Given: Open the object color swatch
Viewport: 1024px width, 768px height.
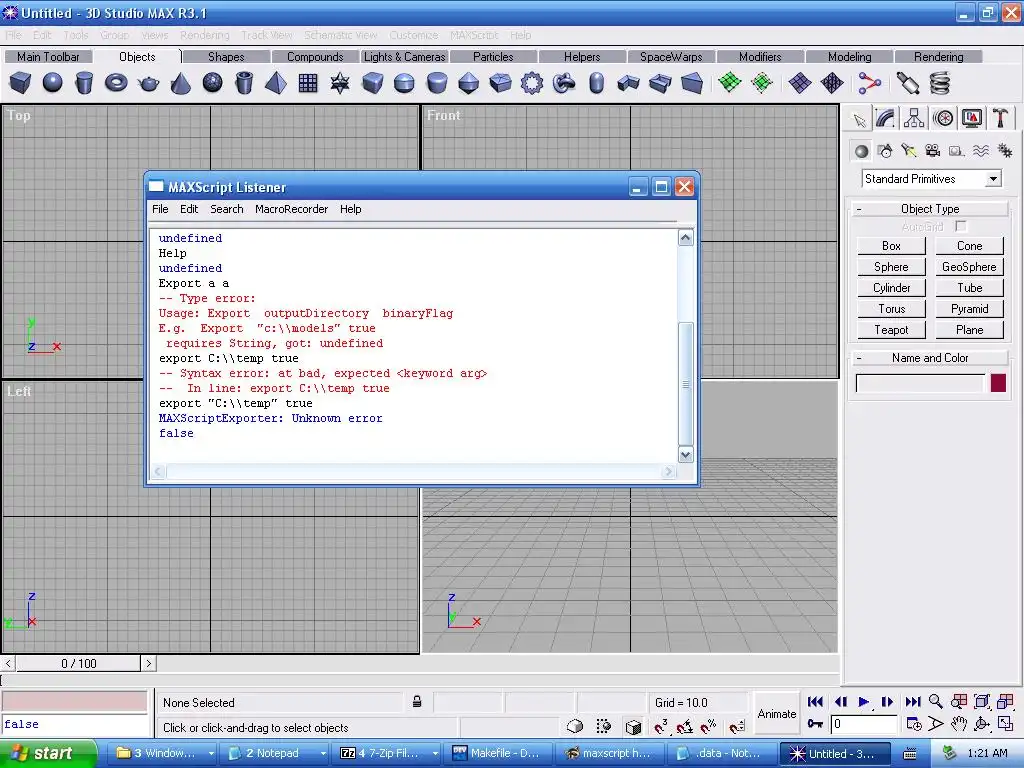Looking at the screenshot, I should pos(998,383).
